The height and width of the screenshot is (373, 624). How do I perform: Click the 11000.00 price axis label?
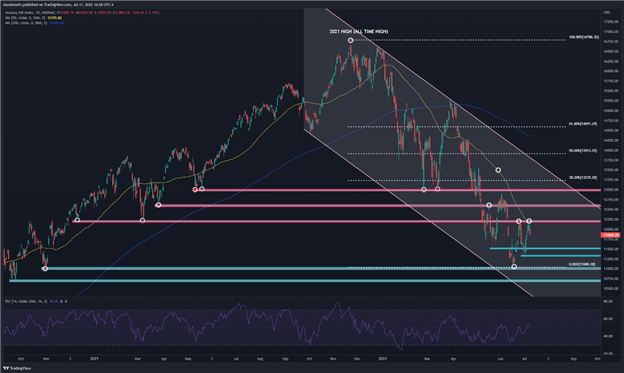coord(611,269)
